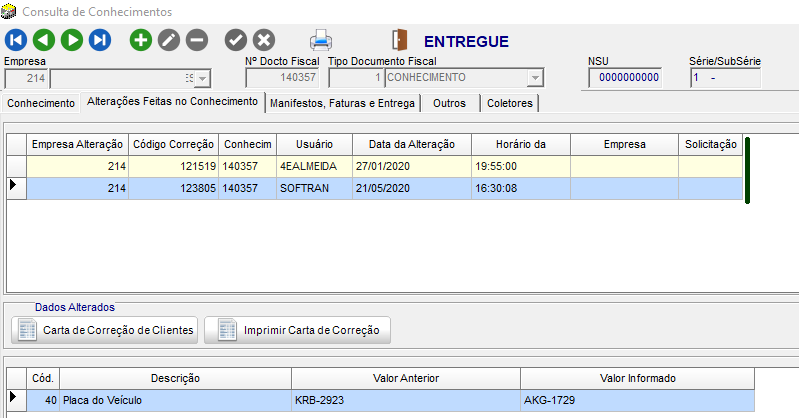Image resolution: width=799 pixels, height=418 pixels.
Task: Click Valor Anterior column header
Action: coord(406,378)
